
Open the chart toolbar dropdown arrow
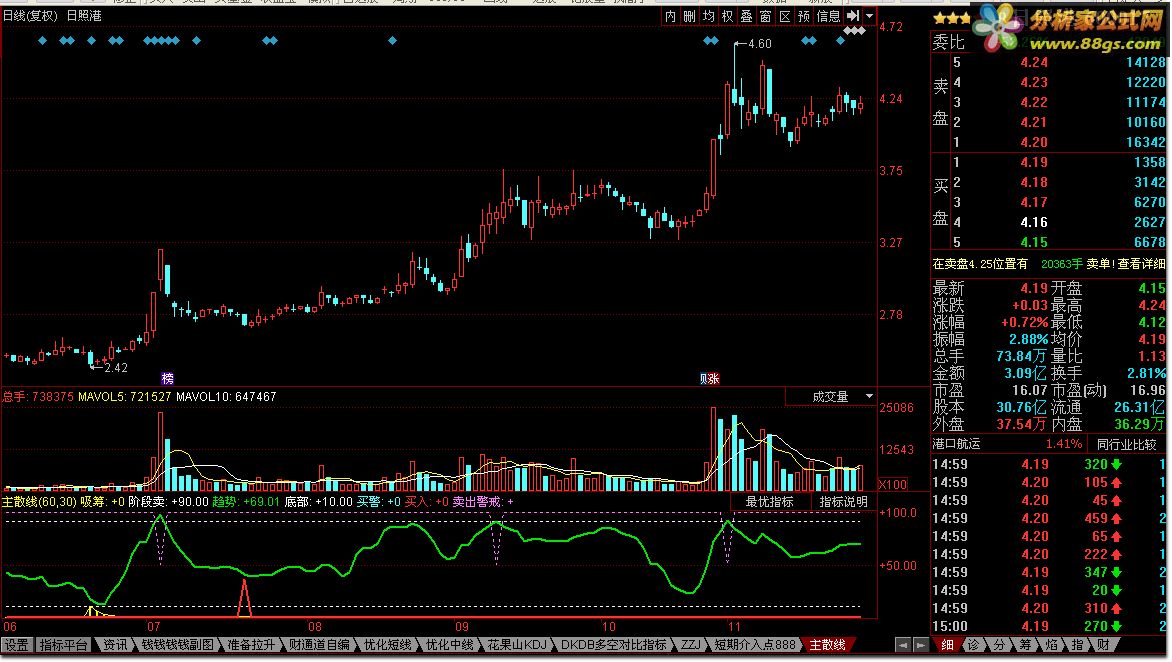[869, 16]
